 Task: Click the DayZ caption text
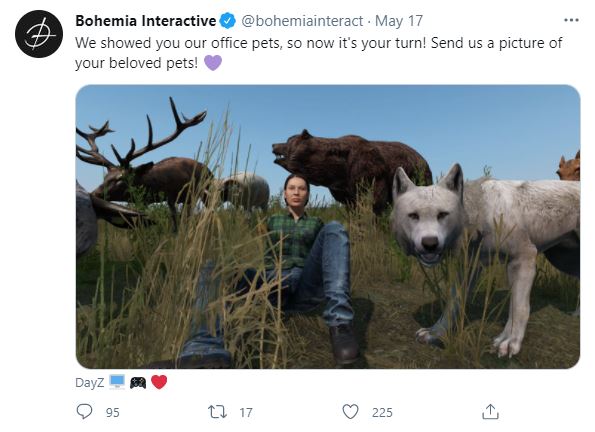90,383
